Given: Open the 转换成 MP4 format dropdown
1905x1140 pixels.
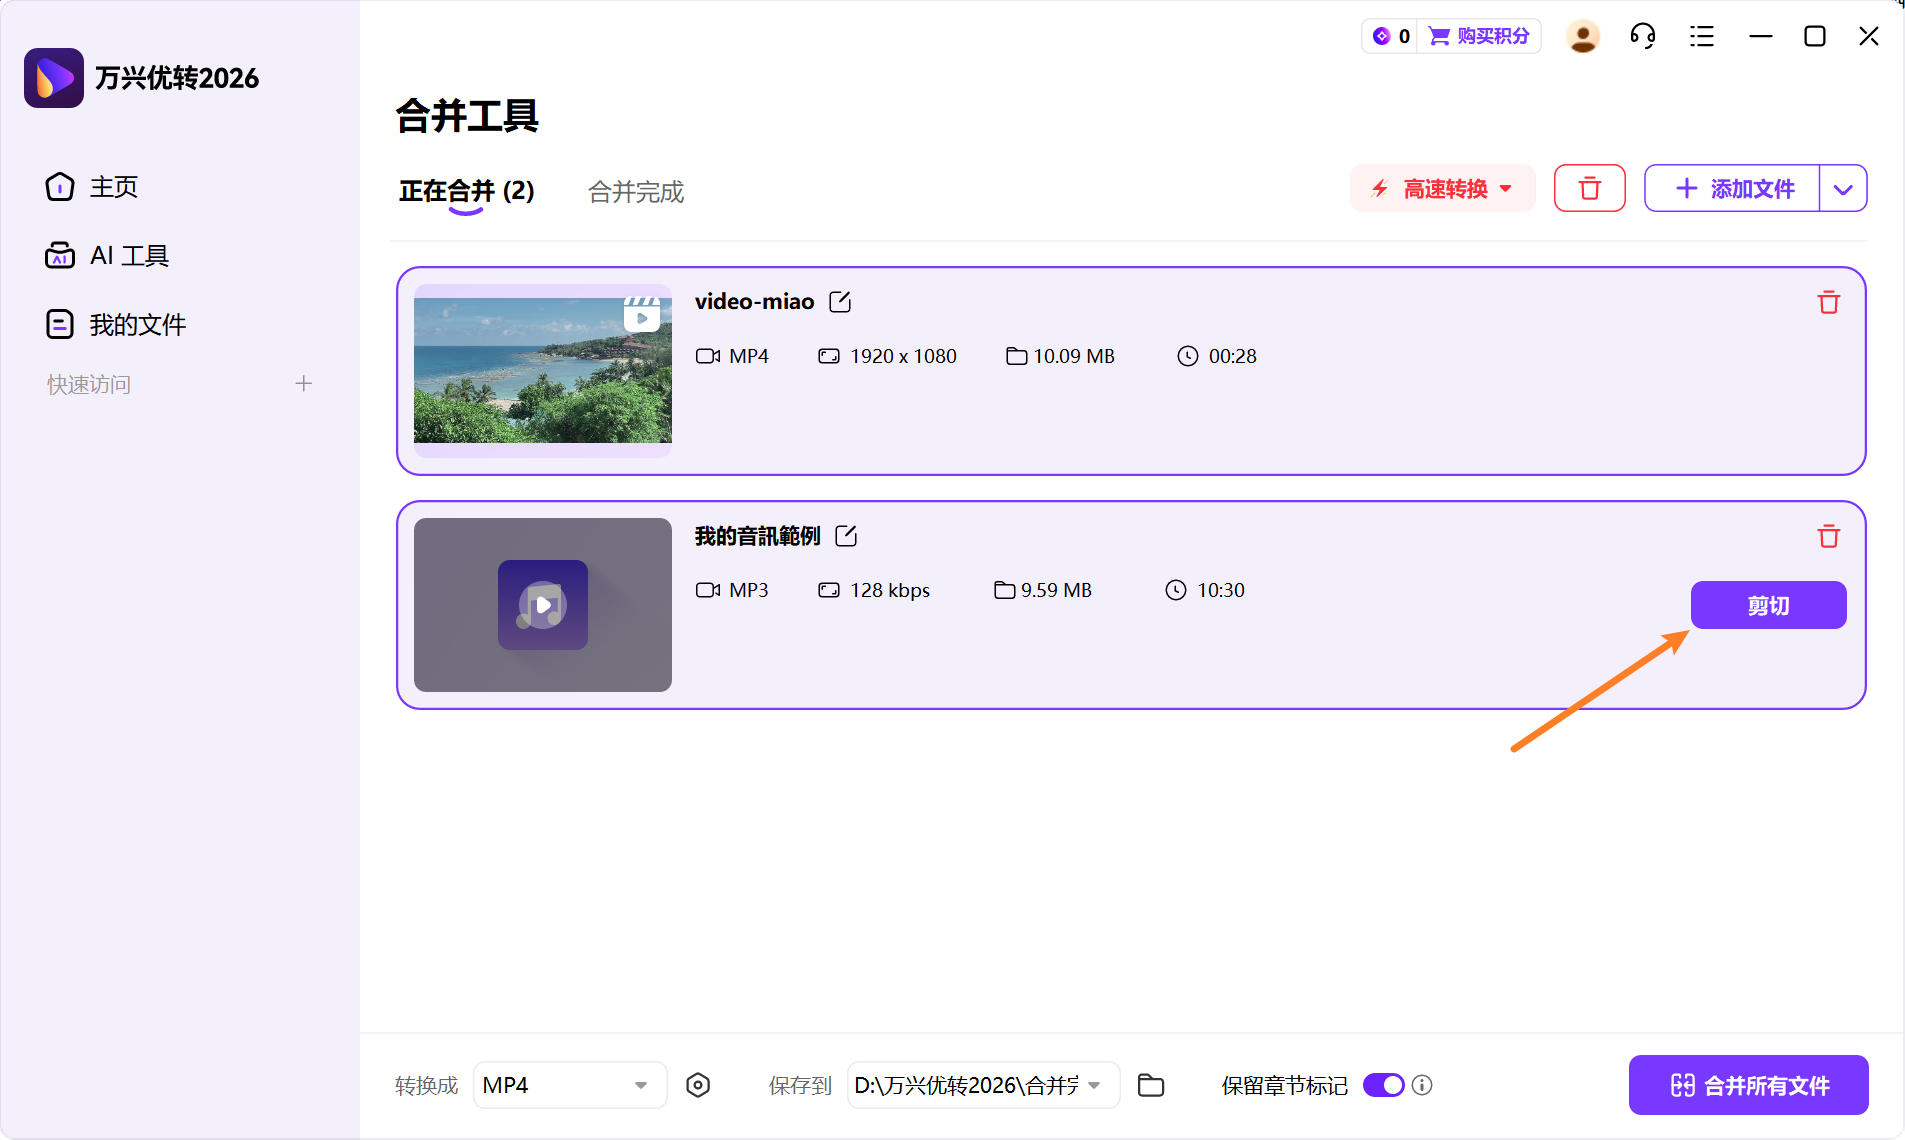Looking at the screenshot, I should (569, 1085).
